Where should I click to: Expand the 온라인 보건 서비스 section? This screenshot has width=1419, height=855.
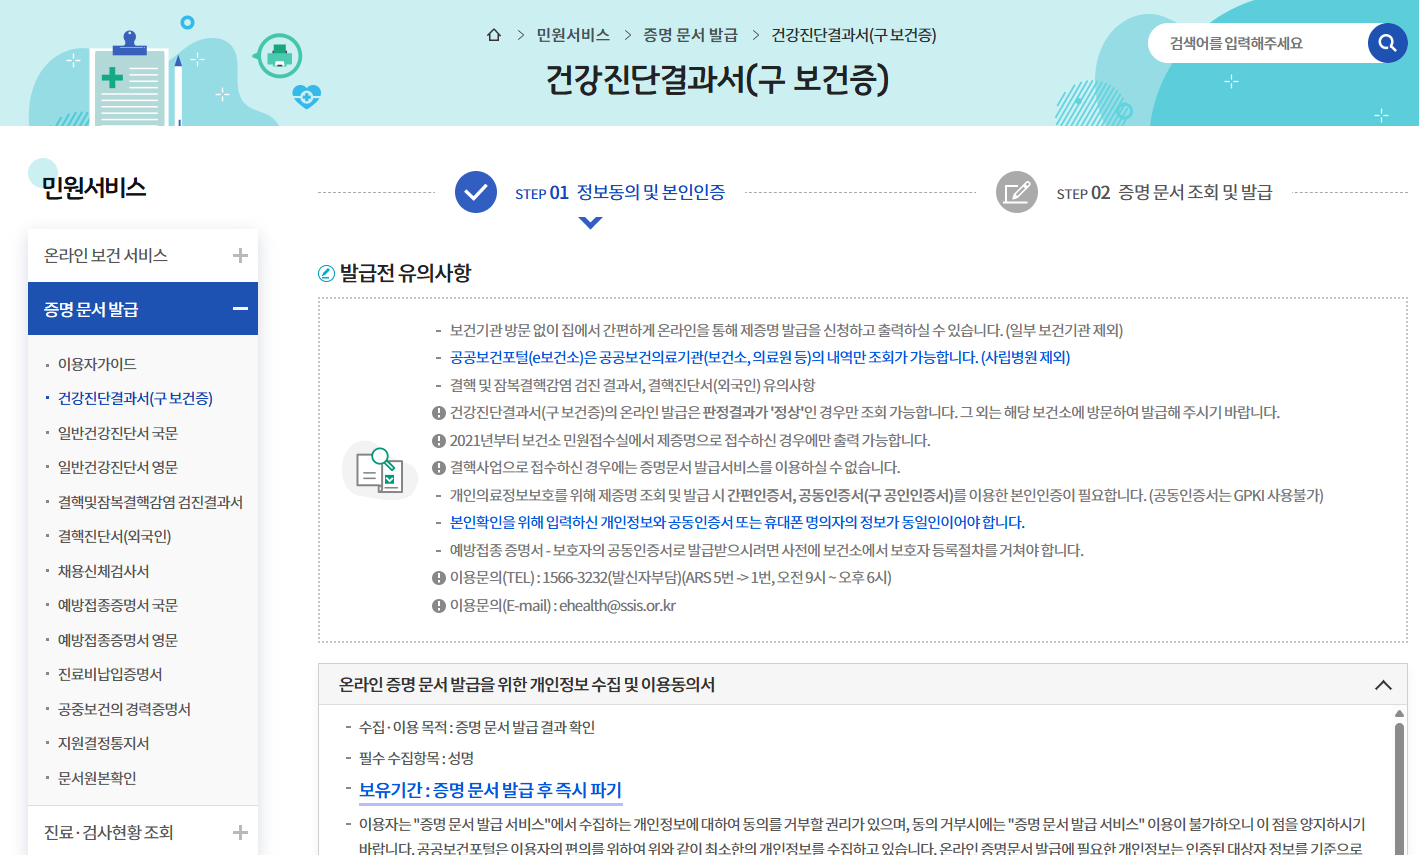coord(240,256)
